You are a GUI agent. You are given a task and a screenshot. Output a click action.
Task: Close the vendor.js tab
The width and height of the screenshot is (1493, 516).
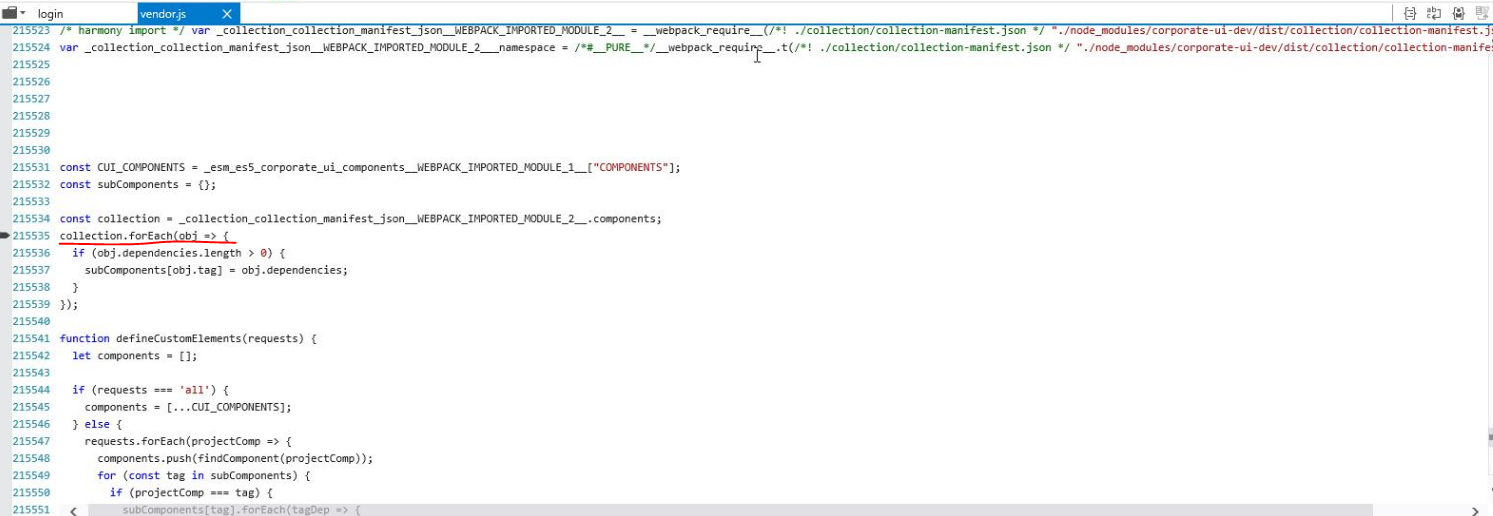227,14
